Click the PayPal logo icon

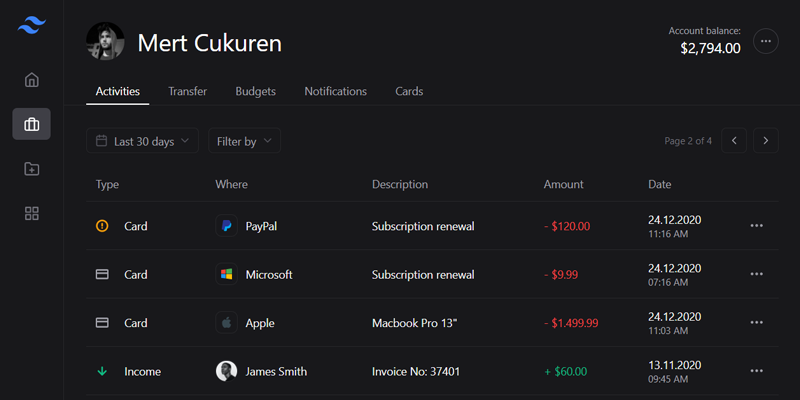coord(226,226)
